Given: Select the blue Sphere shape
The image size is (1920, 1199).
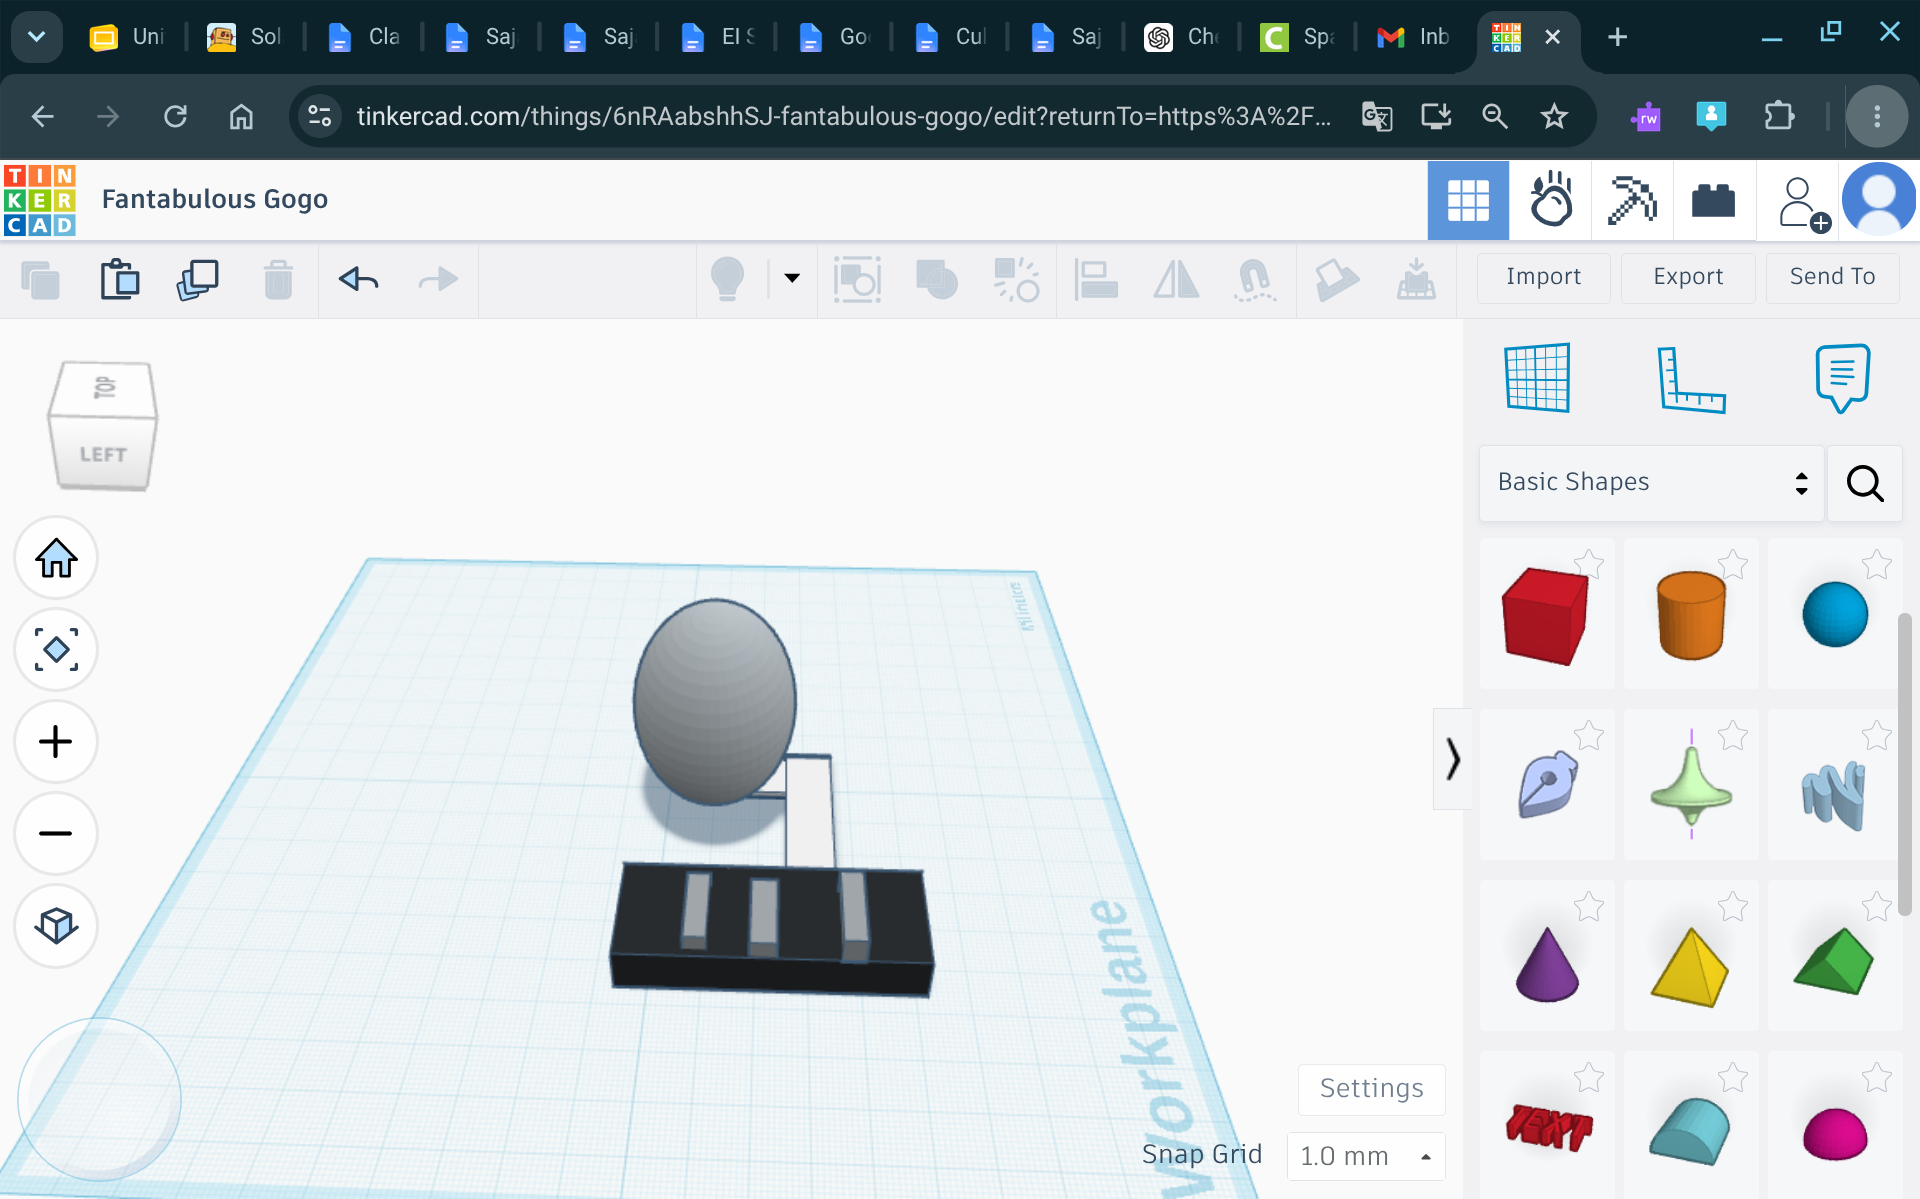Looking at the screenshot, I should click(x=1835, y=615).
